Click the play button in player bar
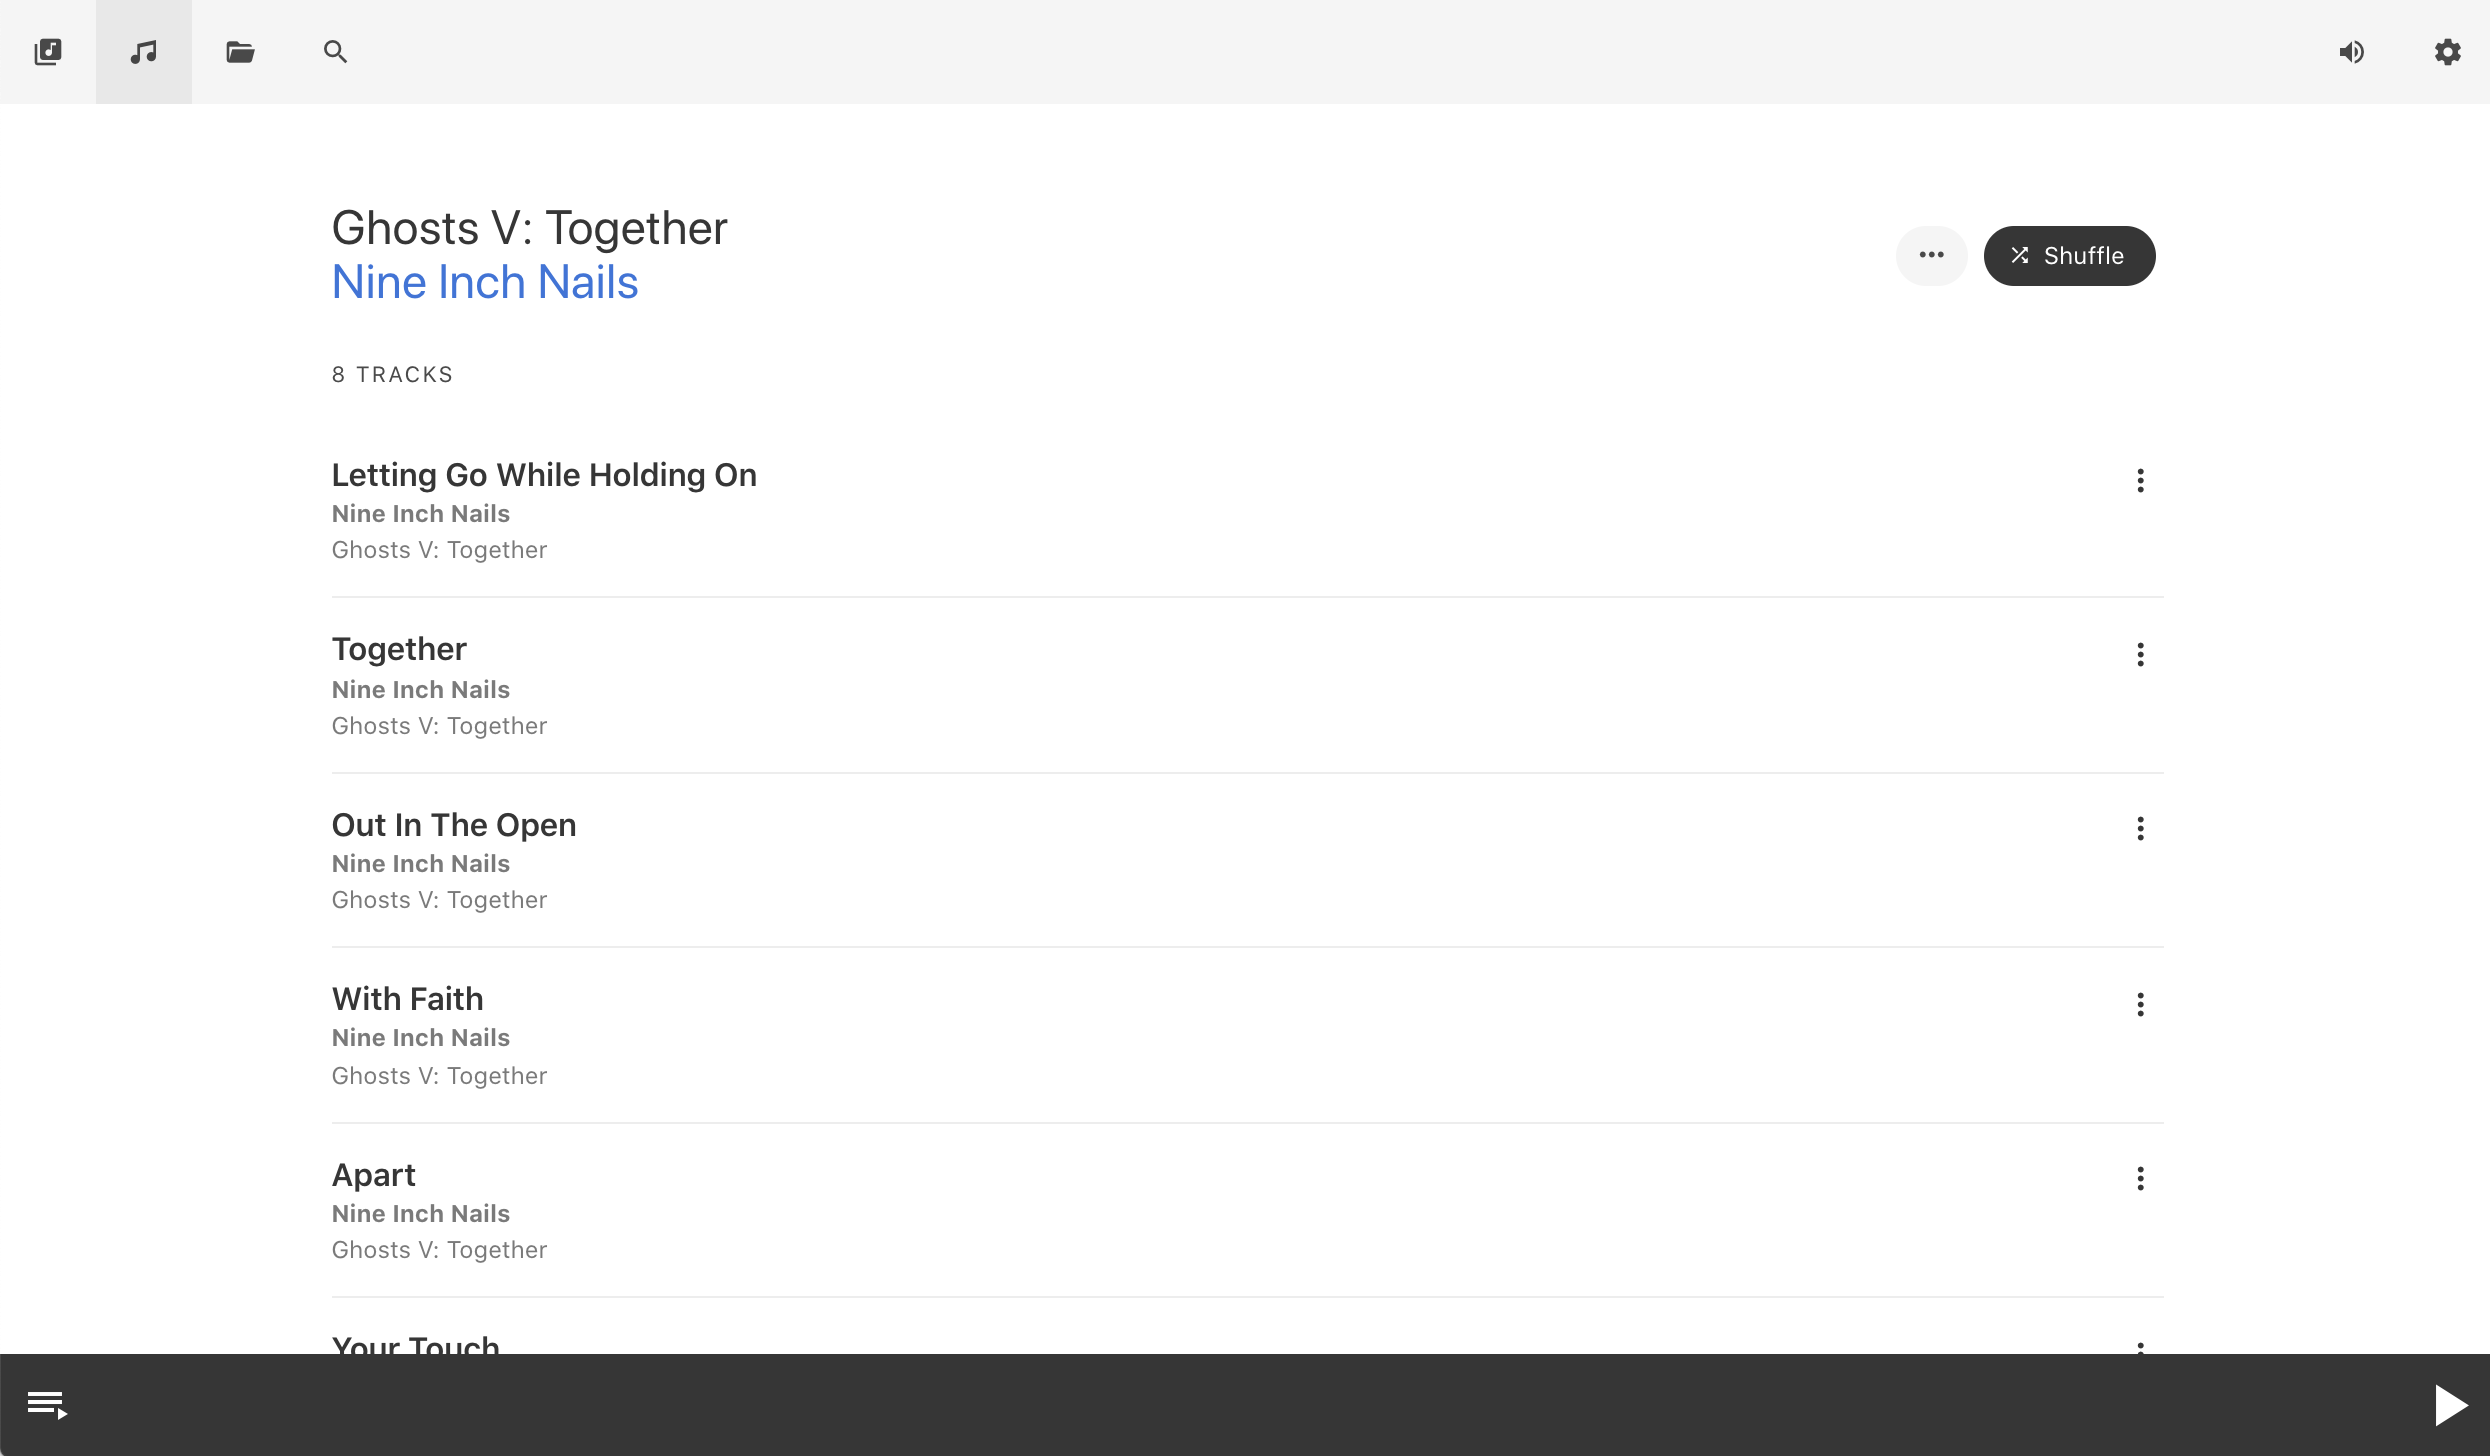The height and width of the screenshot is (1456, 2490). pyautogui.click(x=2450, y=1405)
